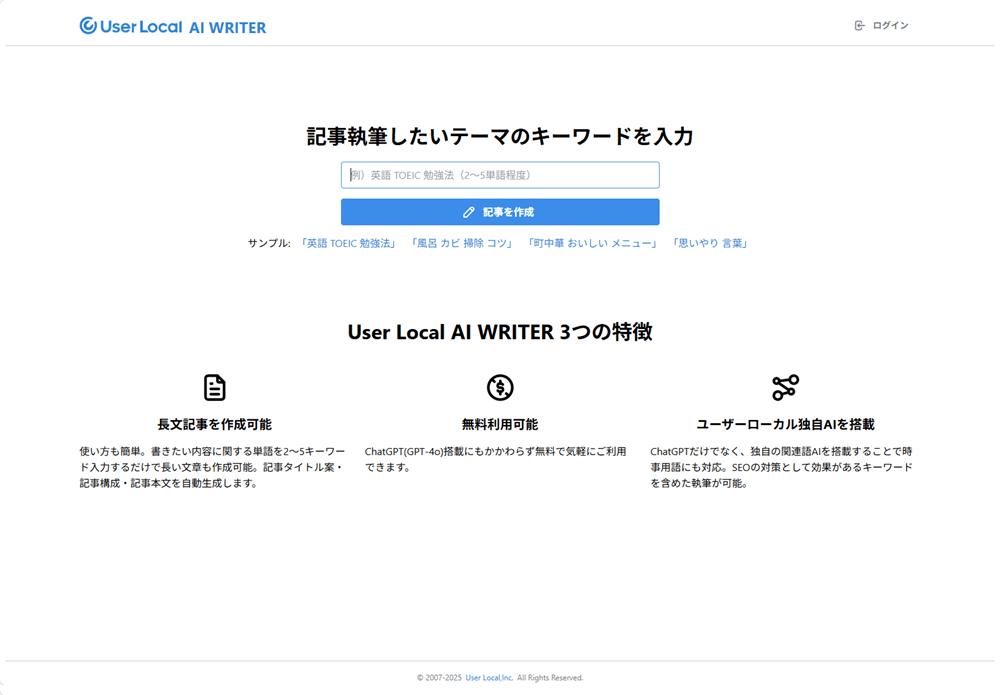
Task: Select sample 「町中華 おいしい メニュー」
Action: (x=592, y=243)
